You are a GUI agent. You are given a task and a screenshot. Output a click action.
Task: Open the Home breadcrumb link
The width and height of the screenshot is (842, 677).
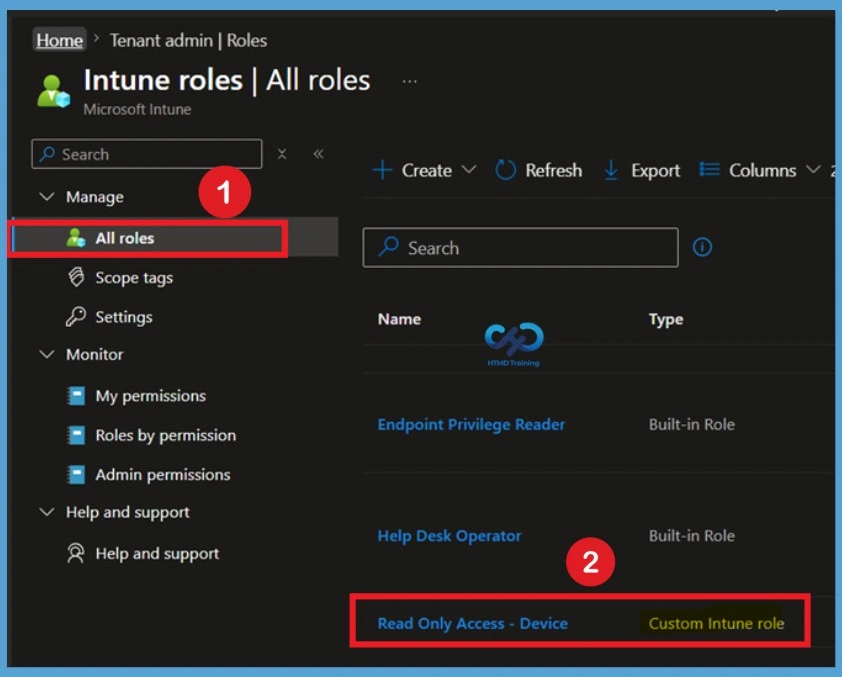click(59, 40)
